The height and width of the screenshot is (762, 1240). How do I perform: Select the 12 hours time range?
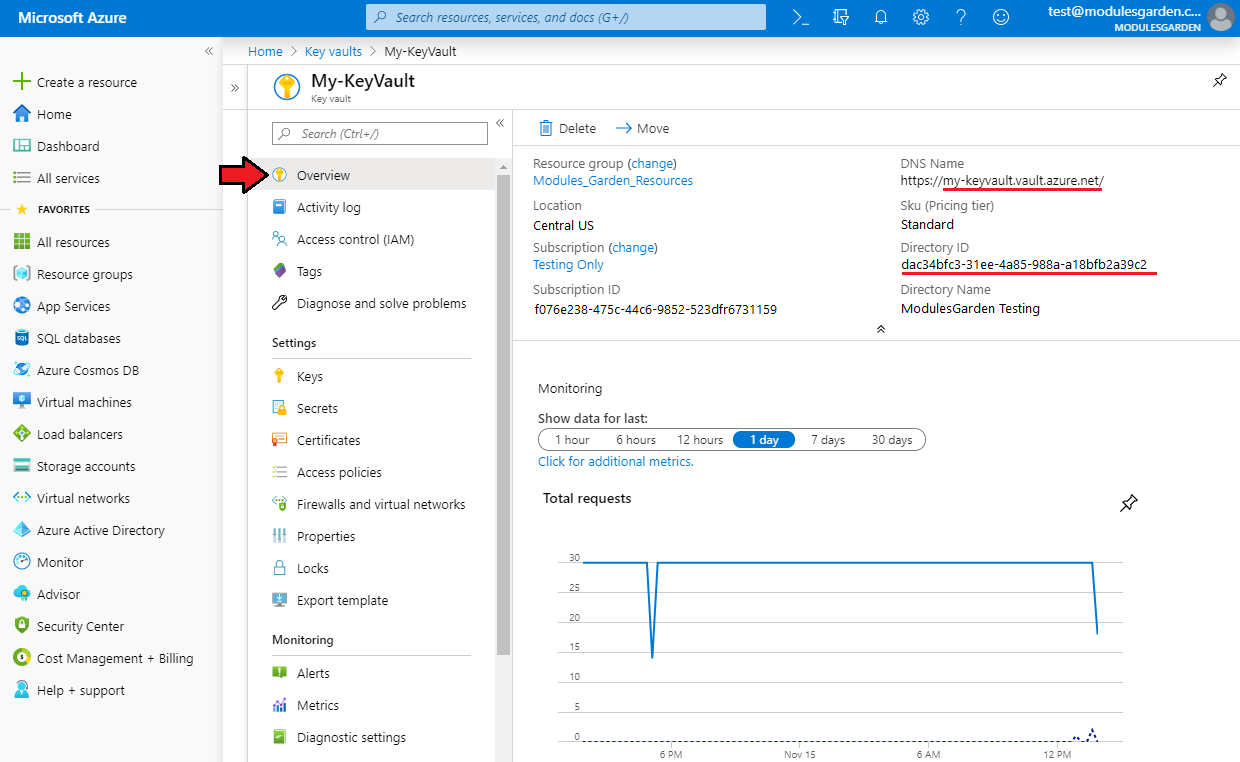(x=700, y=440)
